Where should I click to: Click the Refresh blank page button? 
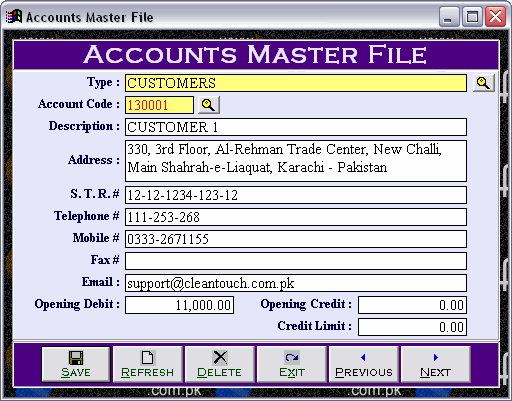coord(148,364)
